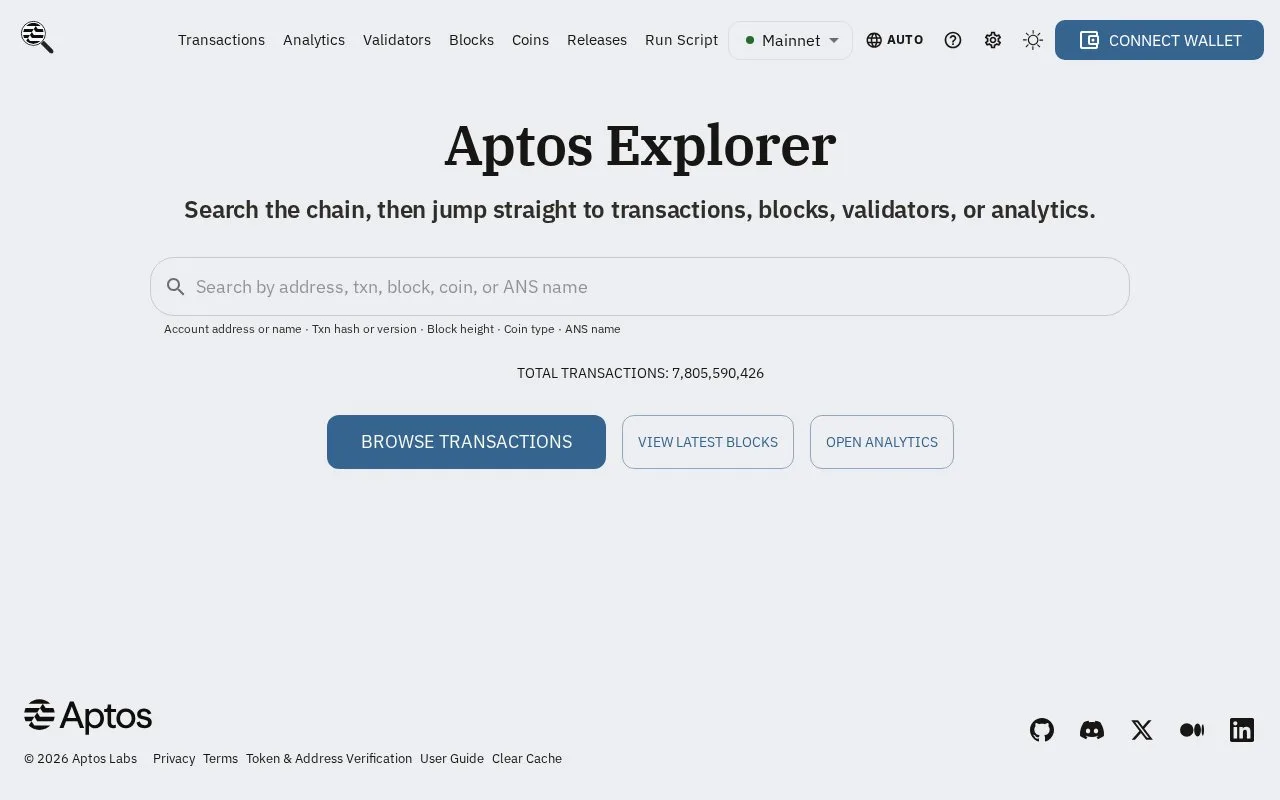Open the Medium icon in footer
The image size is (1280, 800).
tap(1192, 730)
